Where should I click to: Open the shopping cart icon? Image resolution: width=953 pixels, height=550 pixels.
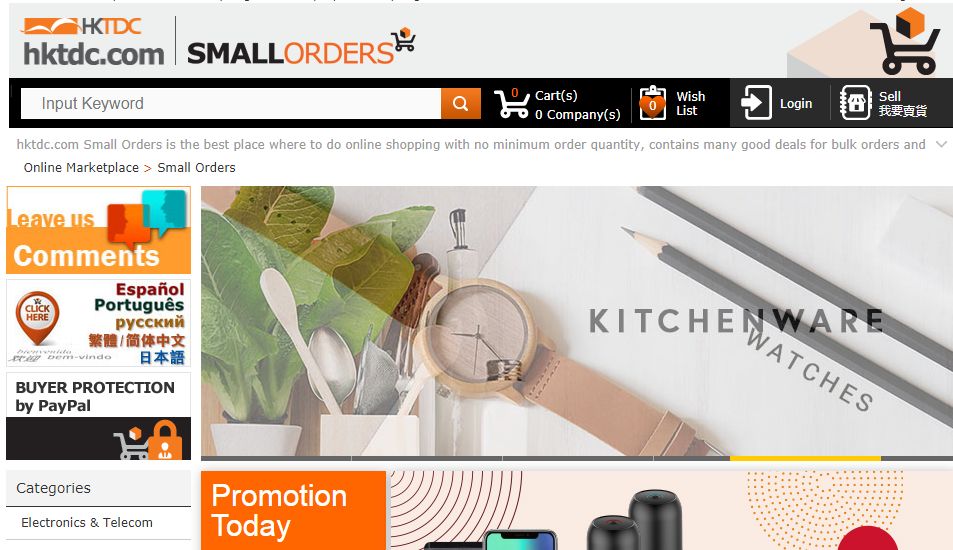click(x=512, y=104)
